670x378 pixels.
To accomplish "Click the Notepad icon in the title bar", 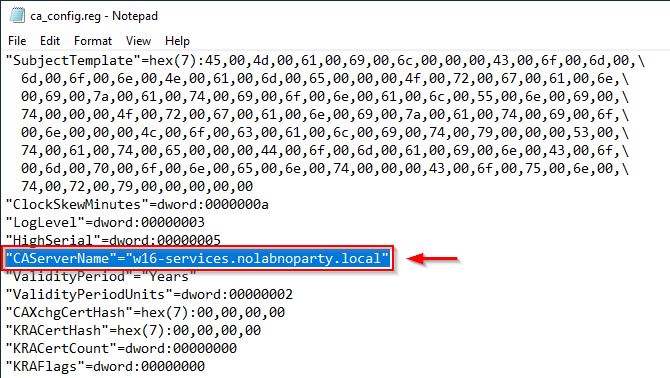I will coord(18,16).
